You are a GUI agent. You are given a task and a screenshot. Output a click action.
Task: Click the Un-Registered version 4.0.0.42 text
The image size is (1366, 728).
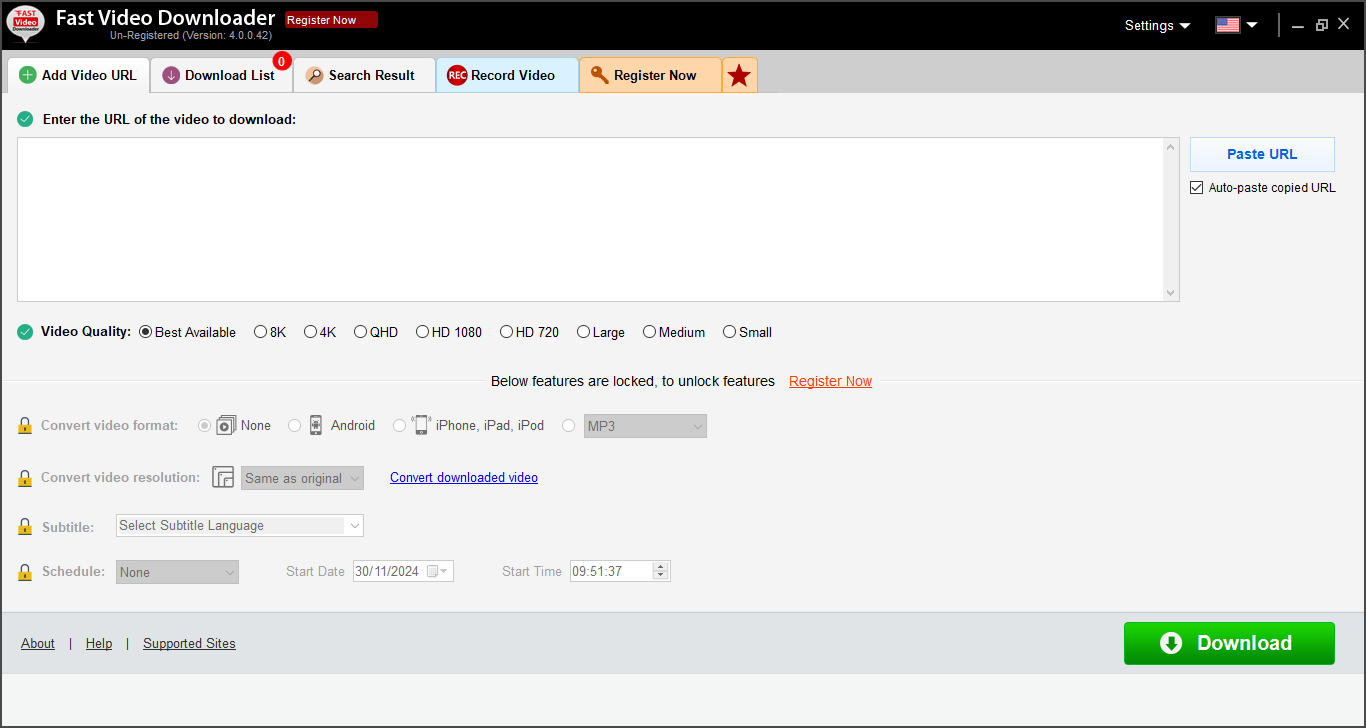coord(190,36)
